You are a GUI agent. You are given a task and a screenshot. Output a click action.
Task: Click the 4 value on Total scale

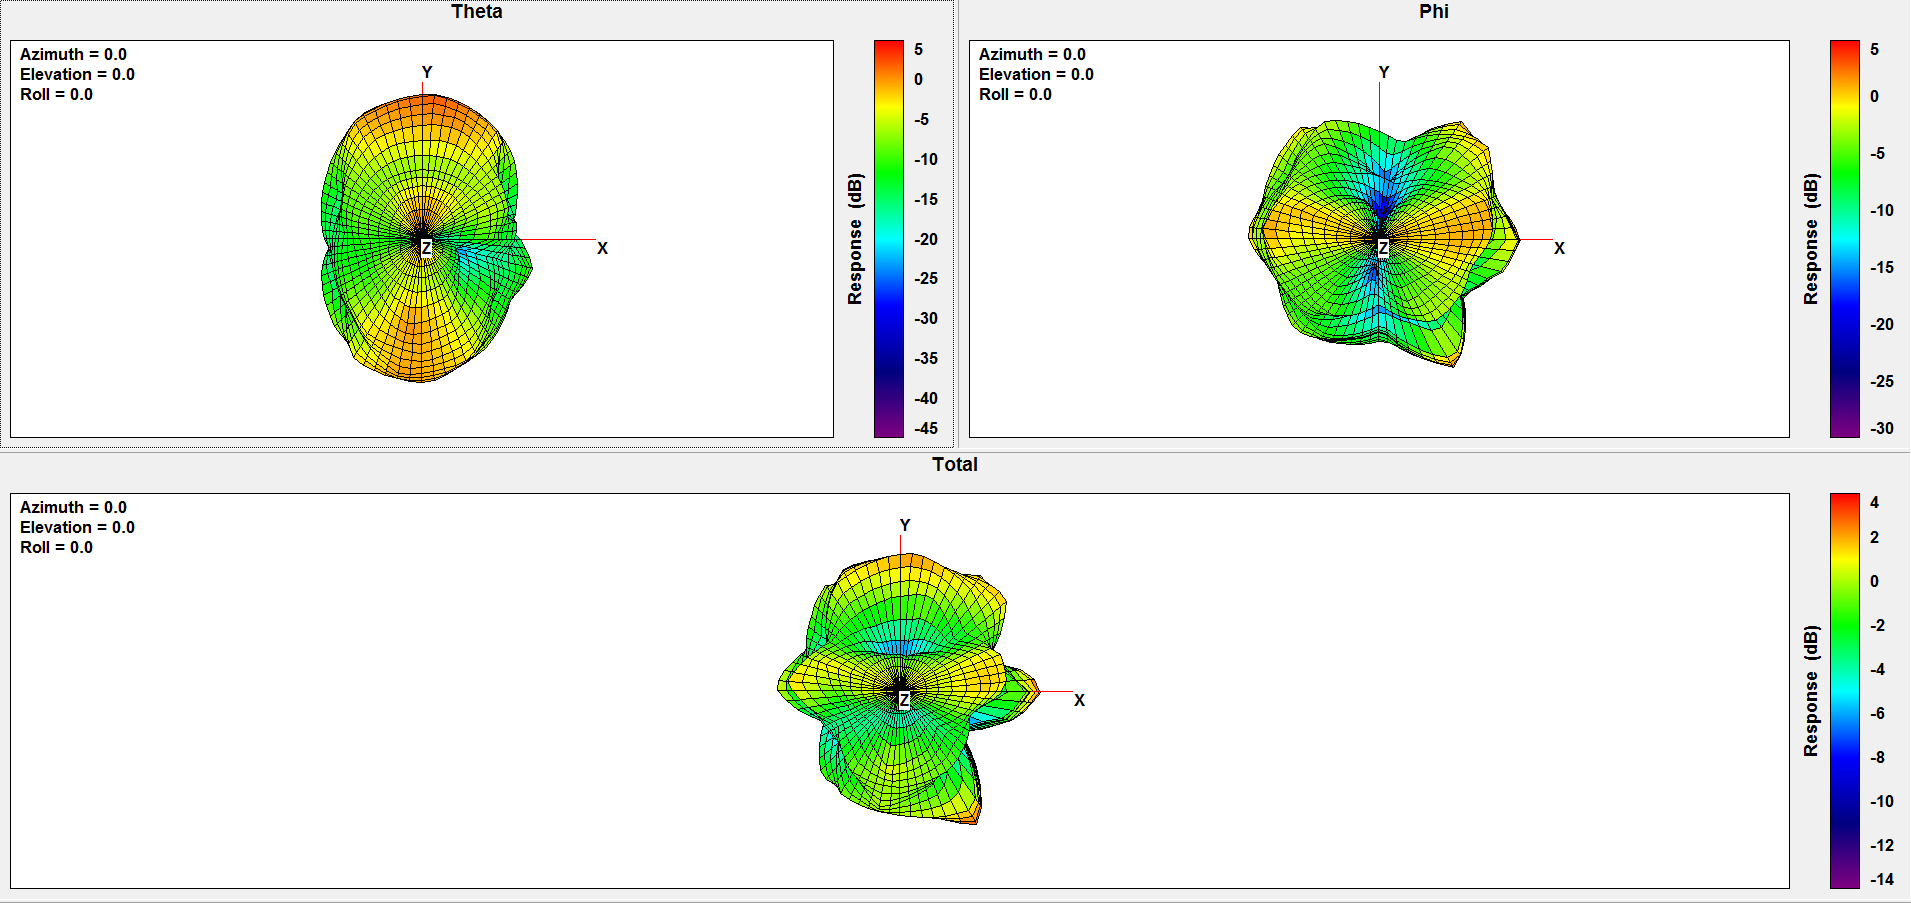click(1875, 503)
